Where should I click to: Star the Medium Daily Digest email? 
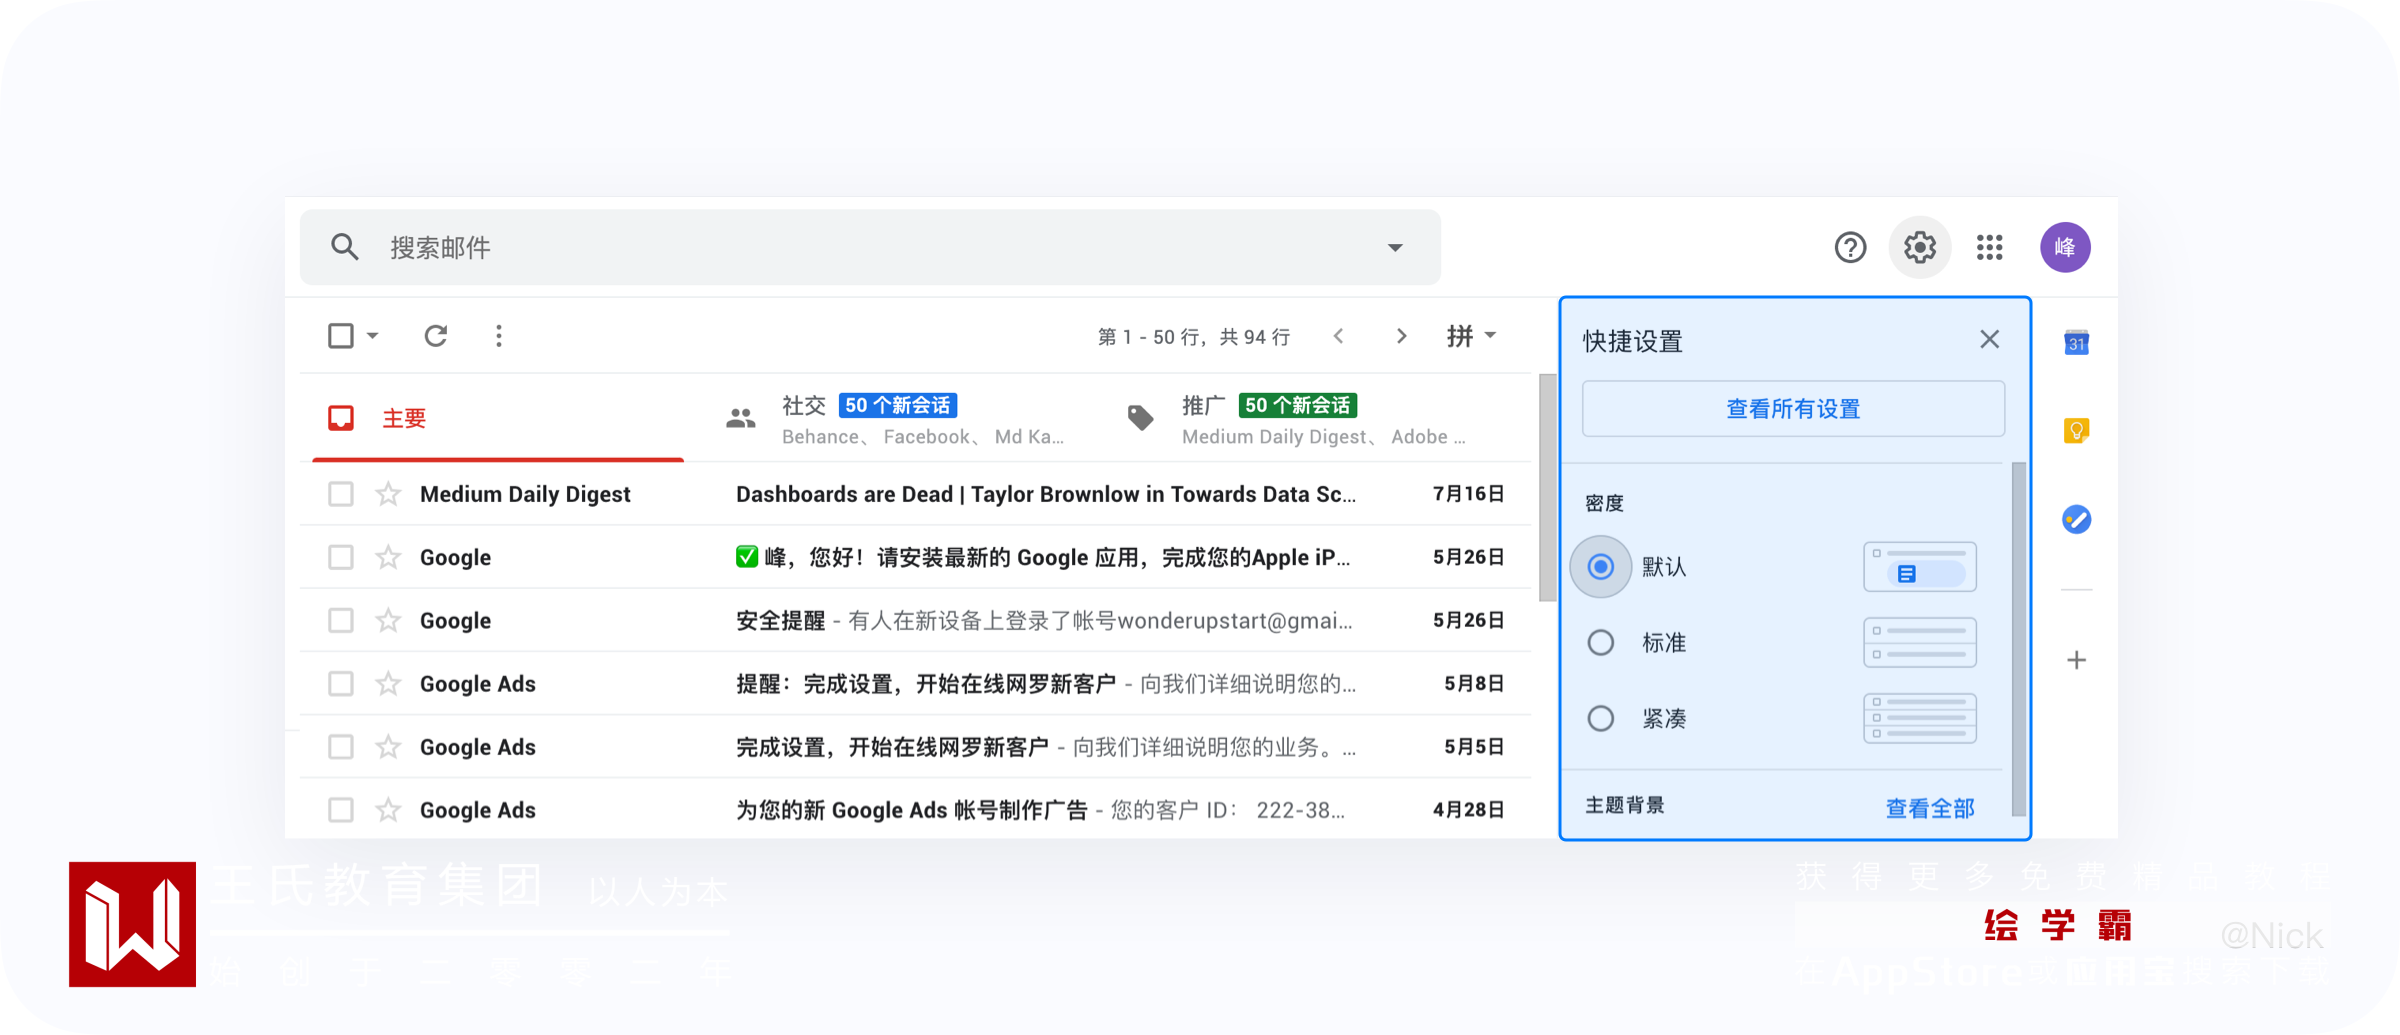(x=388, y=494)
